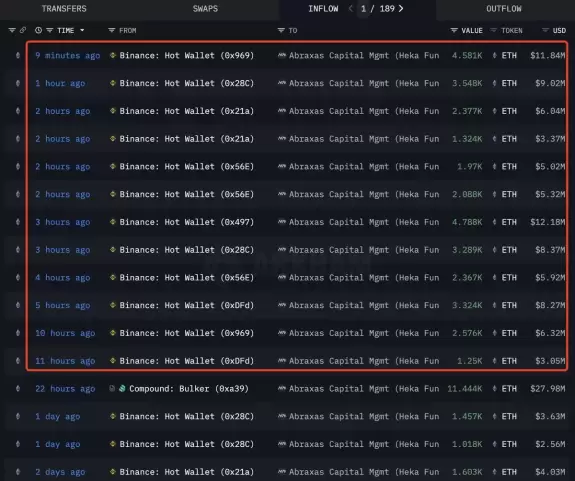This screenshot has width=575, height=481.
Task: Open the TIME column filter
Action: click(50, 30)
